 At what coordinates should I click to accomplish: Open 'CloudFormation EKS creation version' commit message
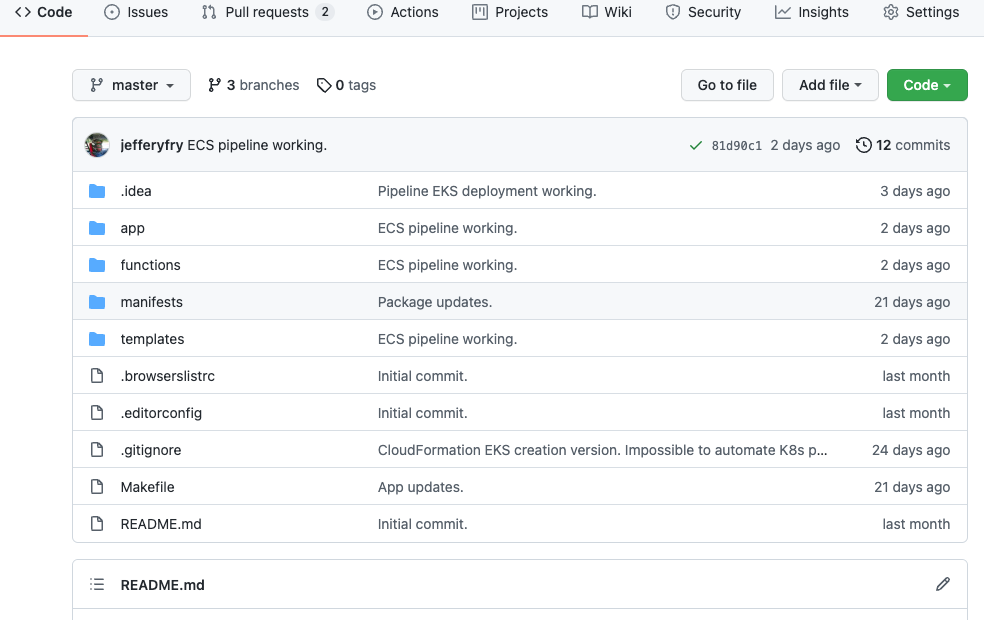(x=602, y=450)
